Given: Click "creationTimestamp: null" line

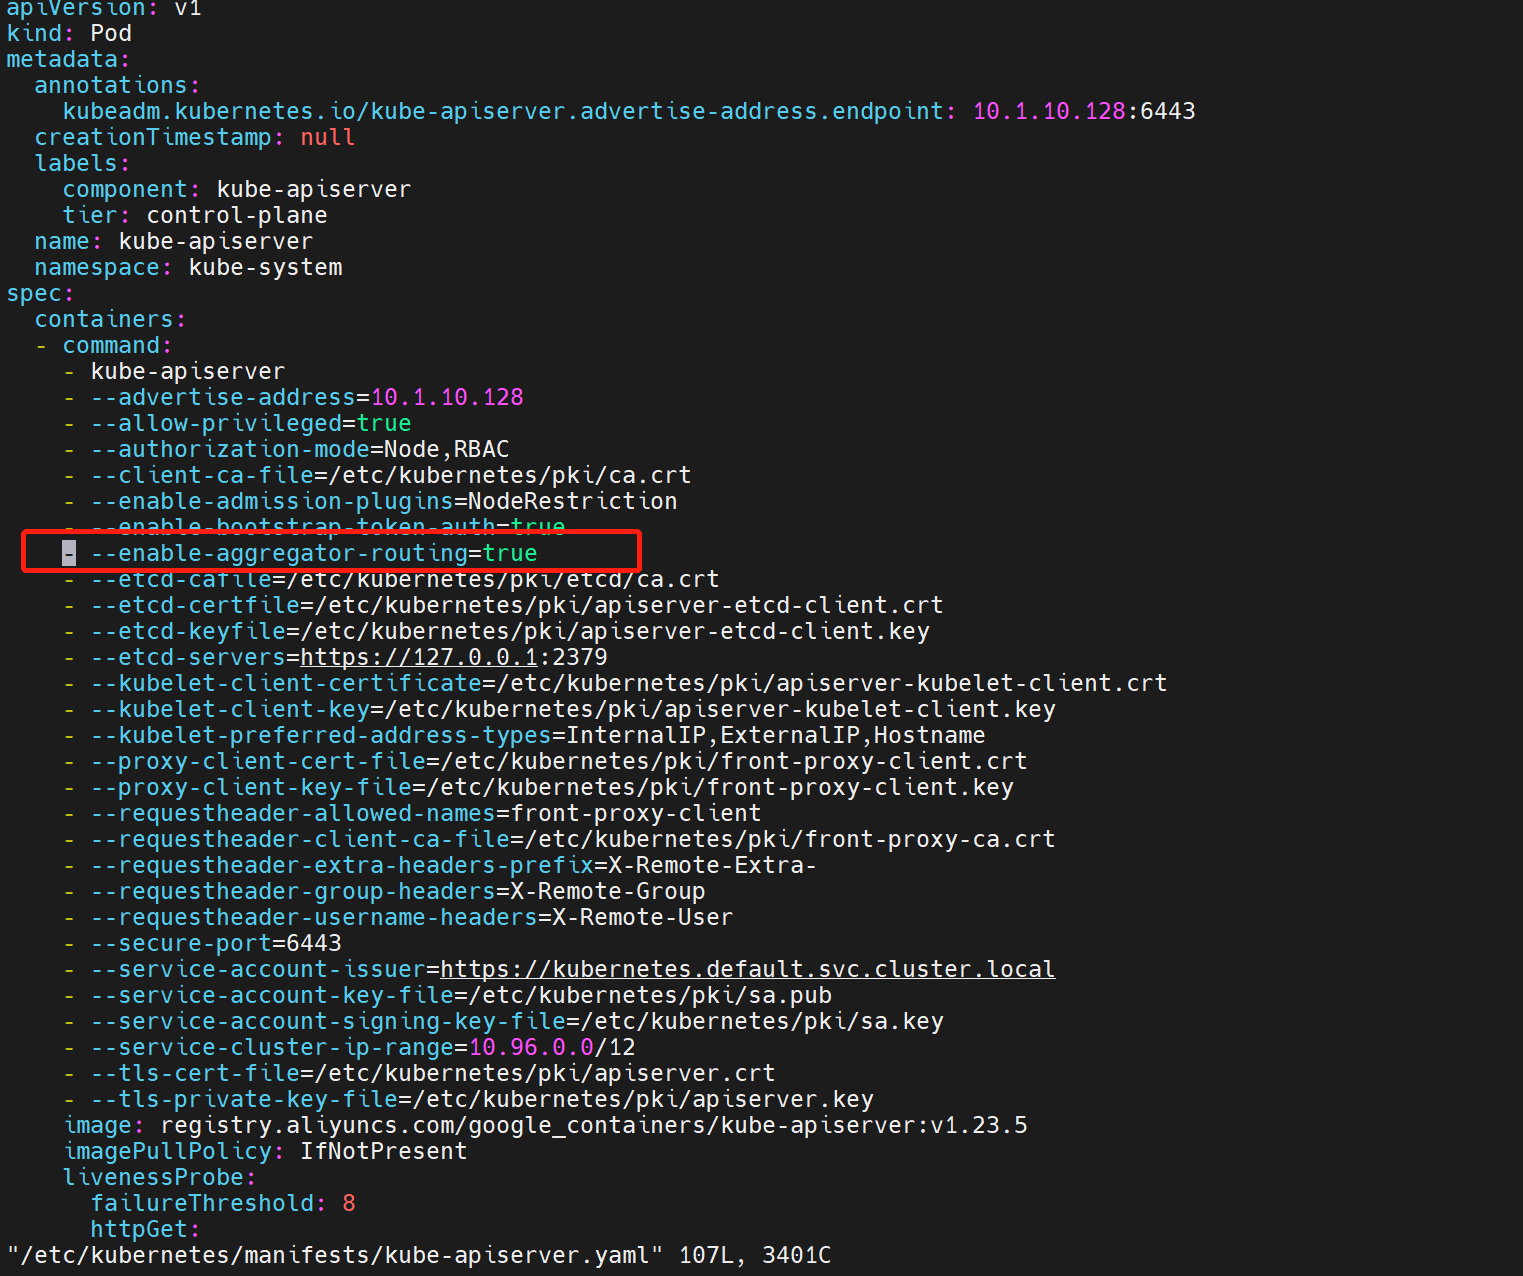Looking at the screenshot, I should [x=195, y=137].
